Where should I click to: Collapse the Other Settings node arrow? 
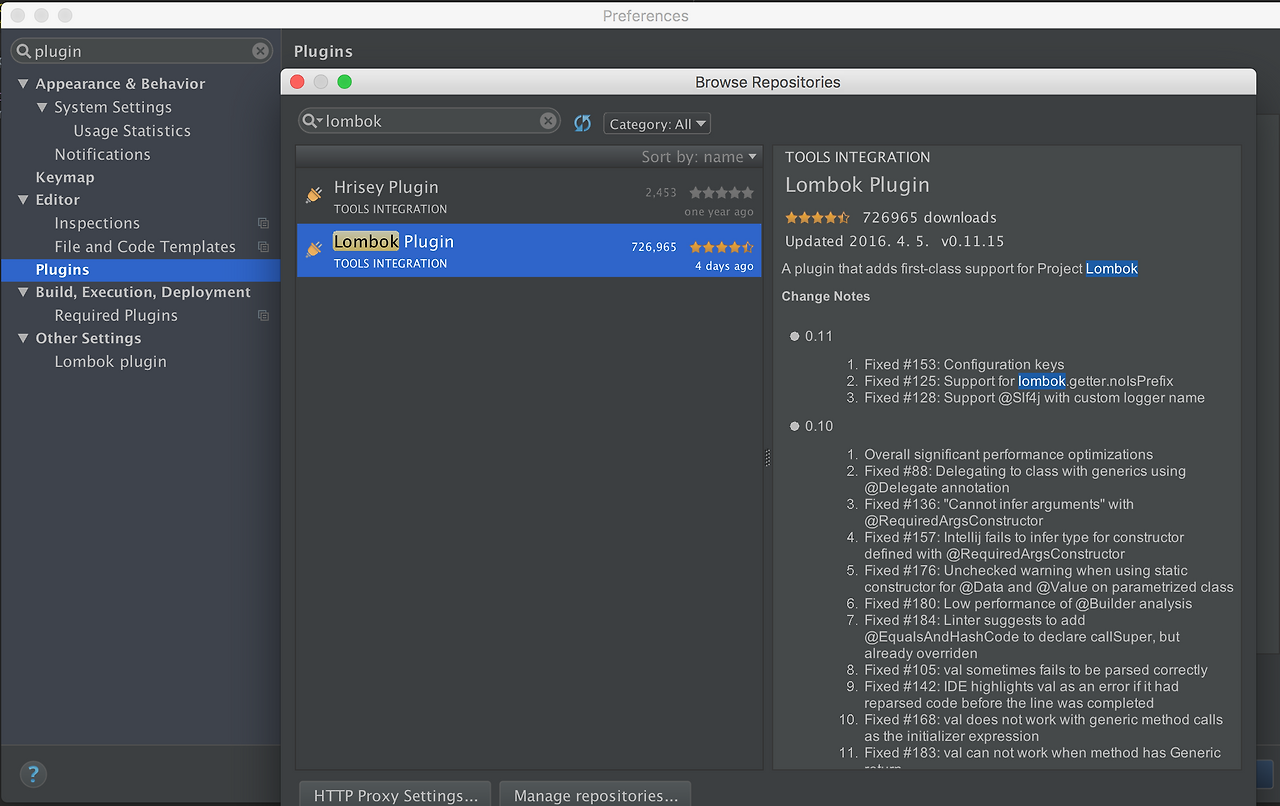pos(23,338)
